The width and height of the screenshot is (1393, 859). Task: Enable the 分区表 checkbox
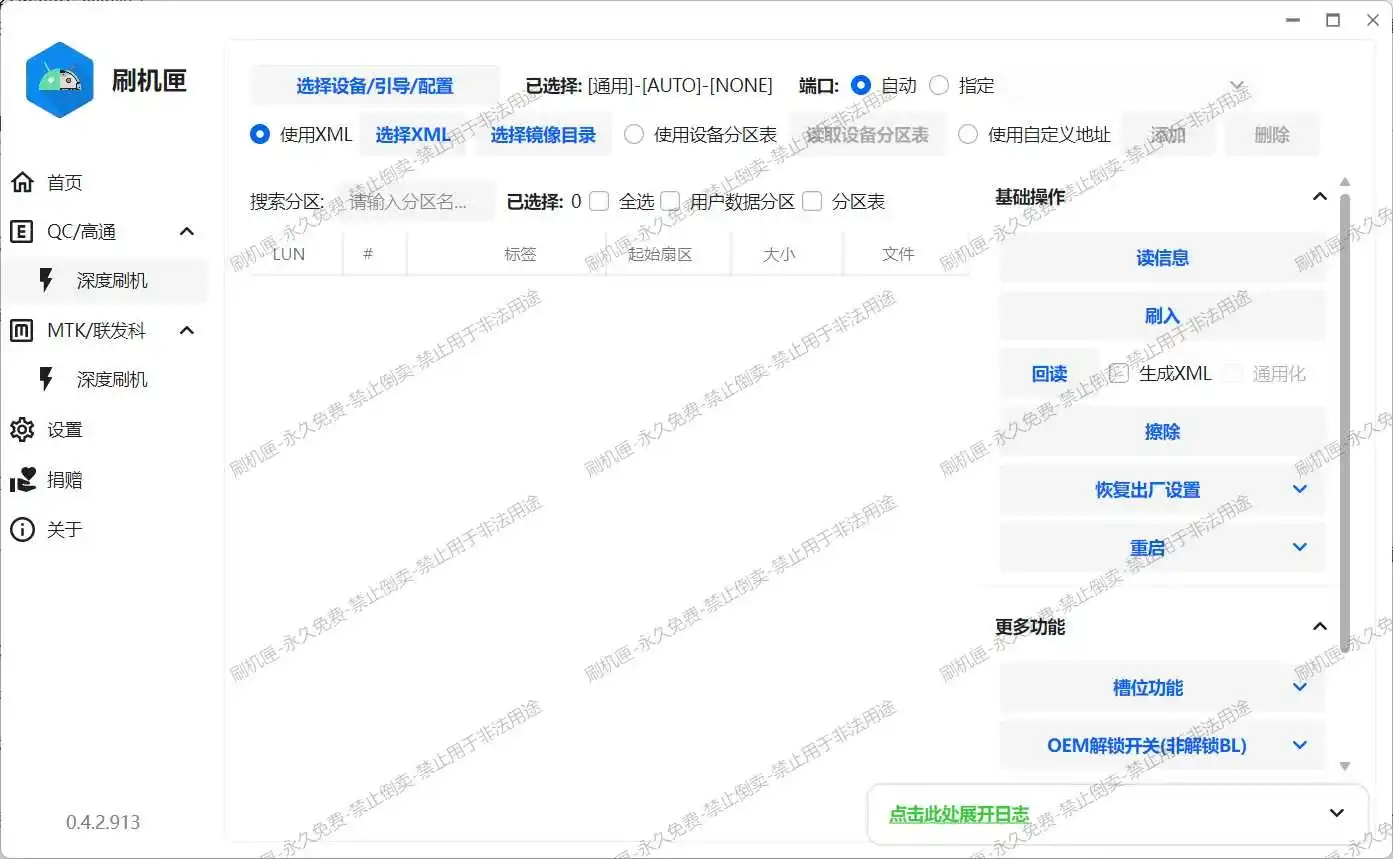pos(812,202)
